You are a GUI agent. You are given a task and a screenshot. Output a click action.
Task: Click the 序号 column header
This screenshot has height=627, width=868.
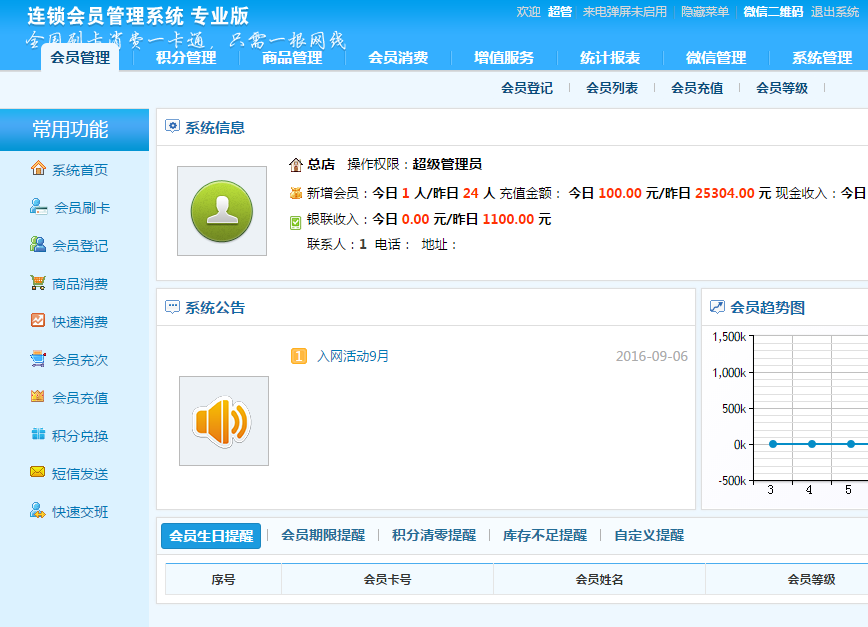click(x=223, y=579)
